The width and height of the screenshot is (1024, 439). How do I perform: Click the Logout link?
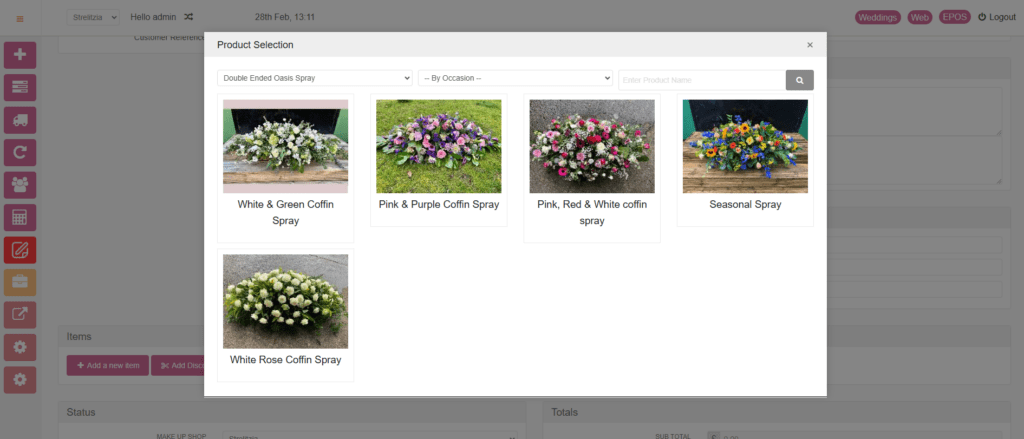(997, 18)
